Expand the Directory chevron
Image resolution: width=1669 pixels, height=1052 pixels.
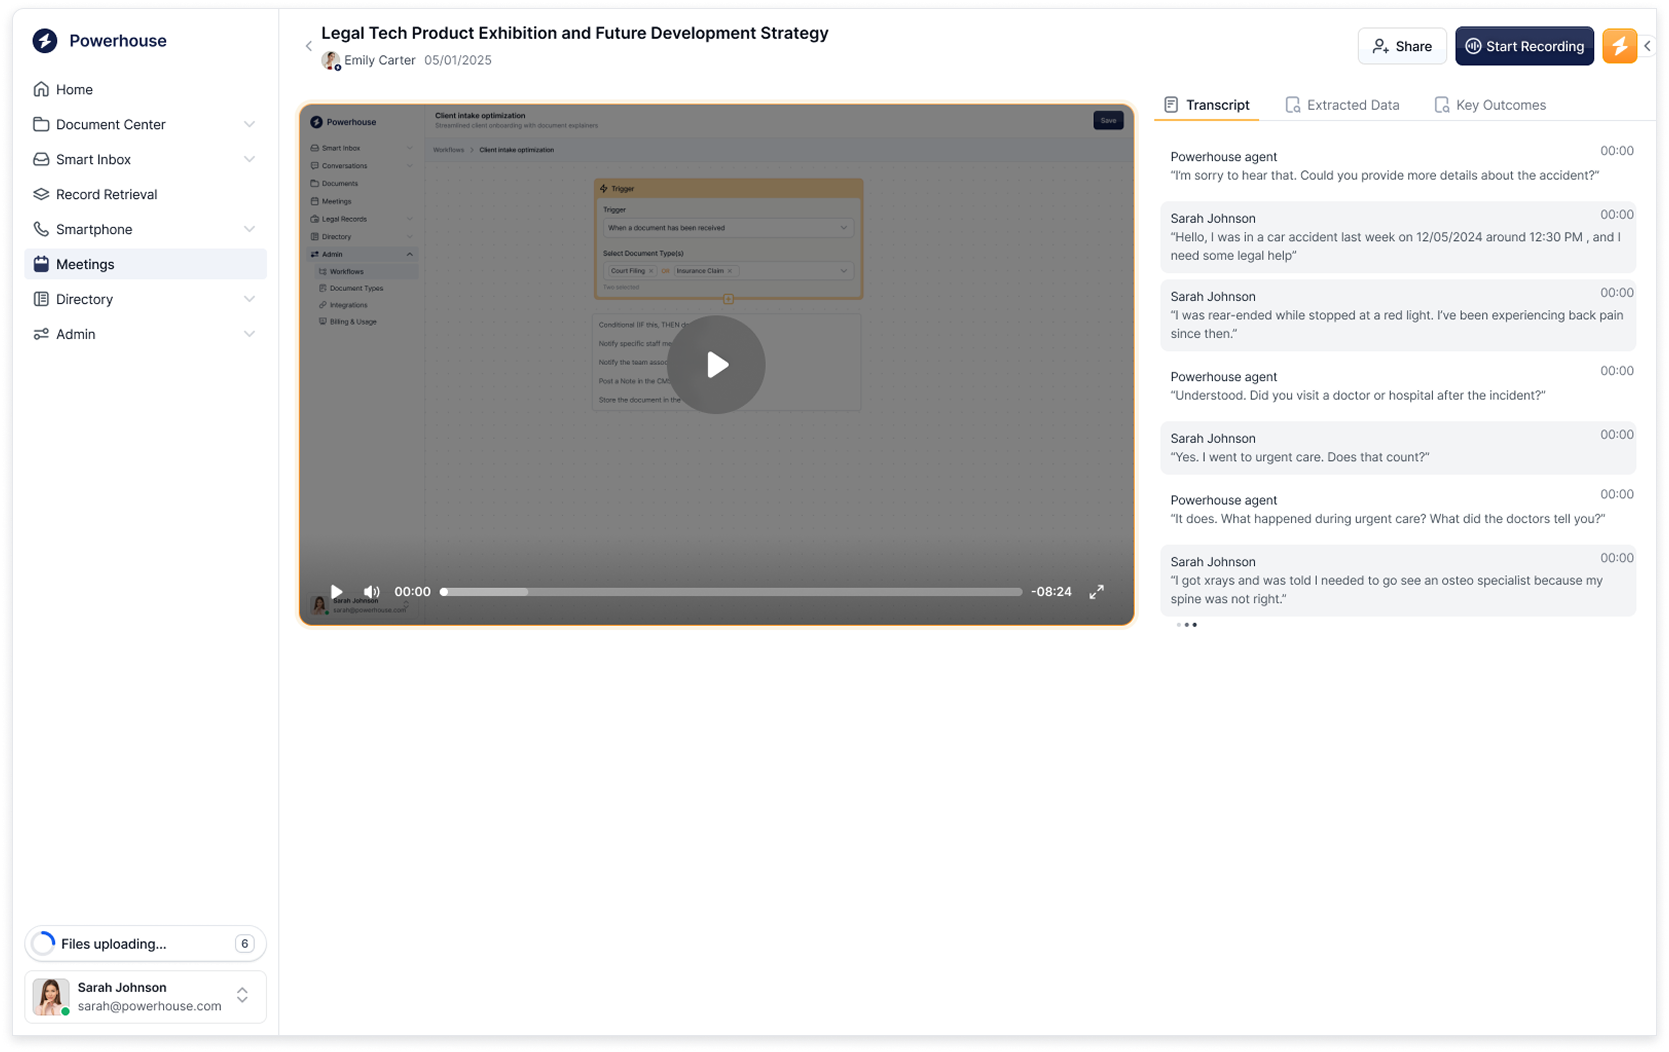coord(249,299)
